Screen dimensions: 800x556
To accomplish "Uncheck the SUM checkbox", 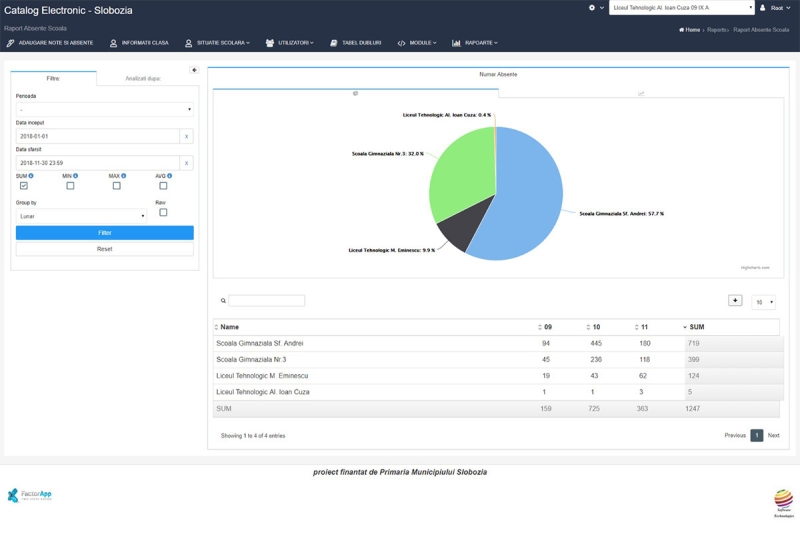I will pos(24,185).
